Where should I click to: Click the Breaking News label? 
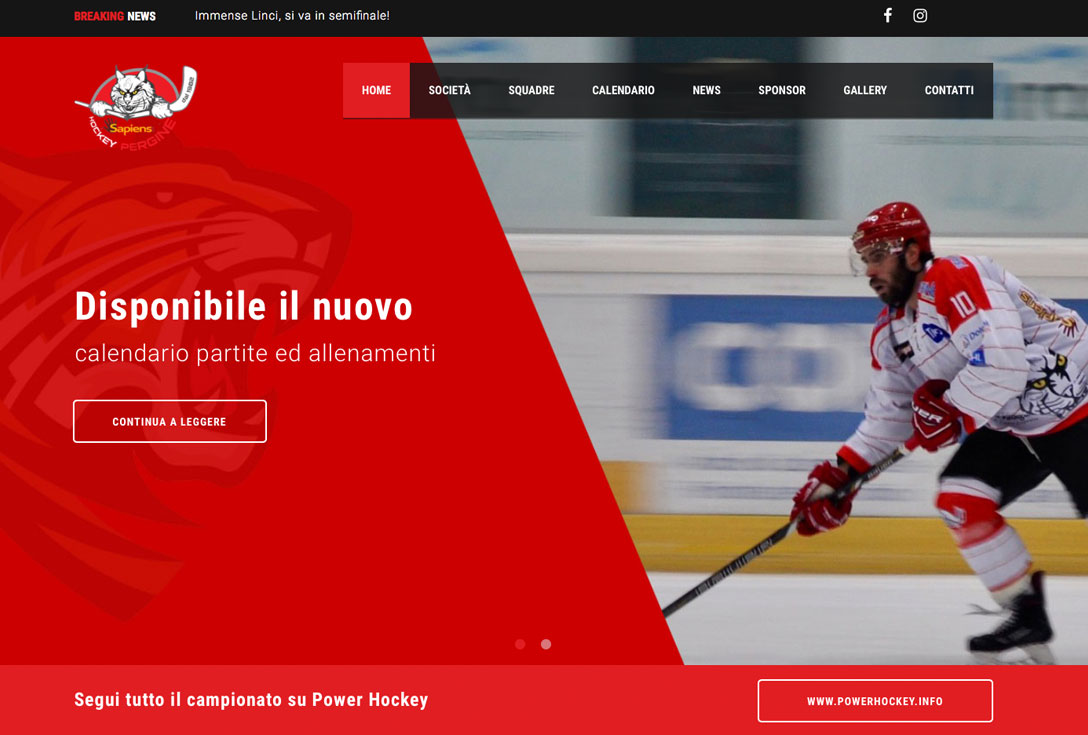pyautogui.click(x=115, y=16)
